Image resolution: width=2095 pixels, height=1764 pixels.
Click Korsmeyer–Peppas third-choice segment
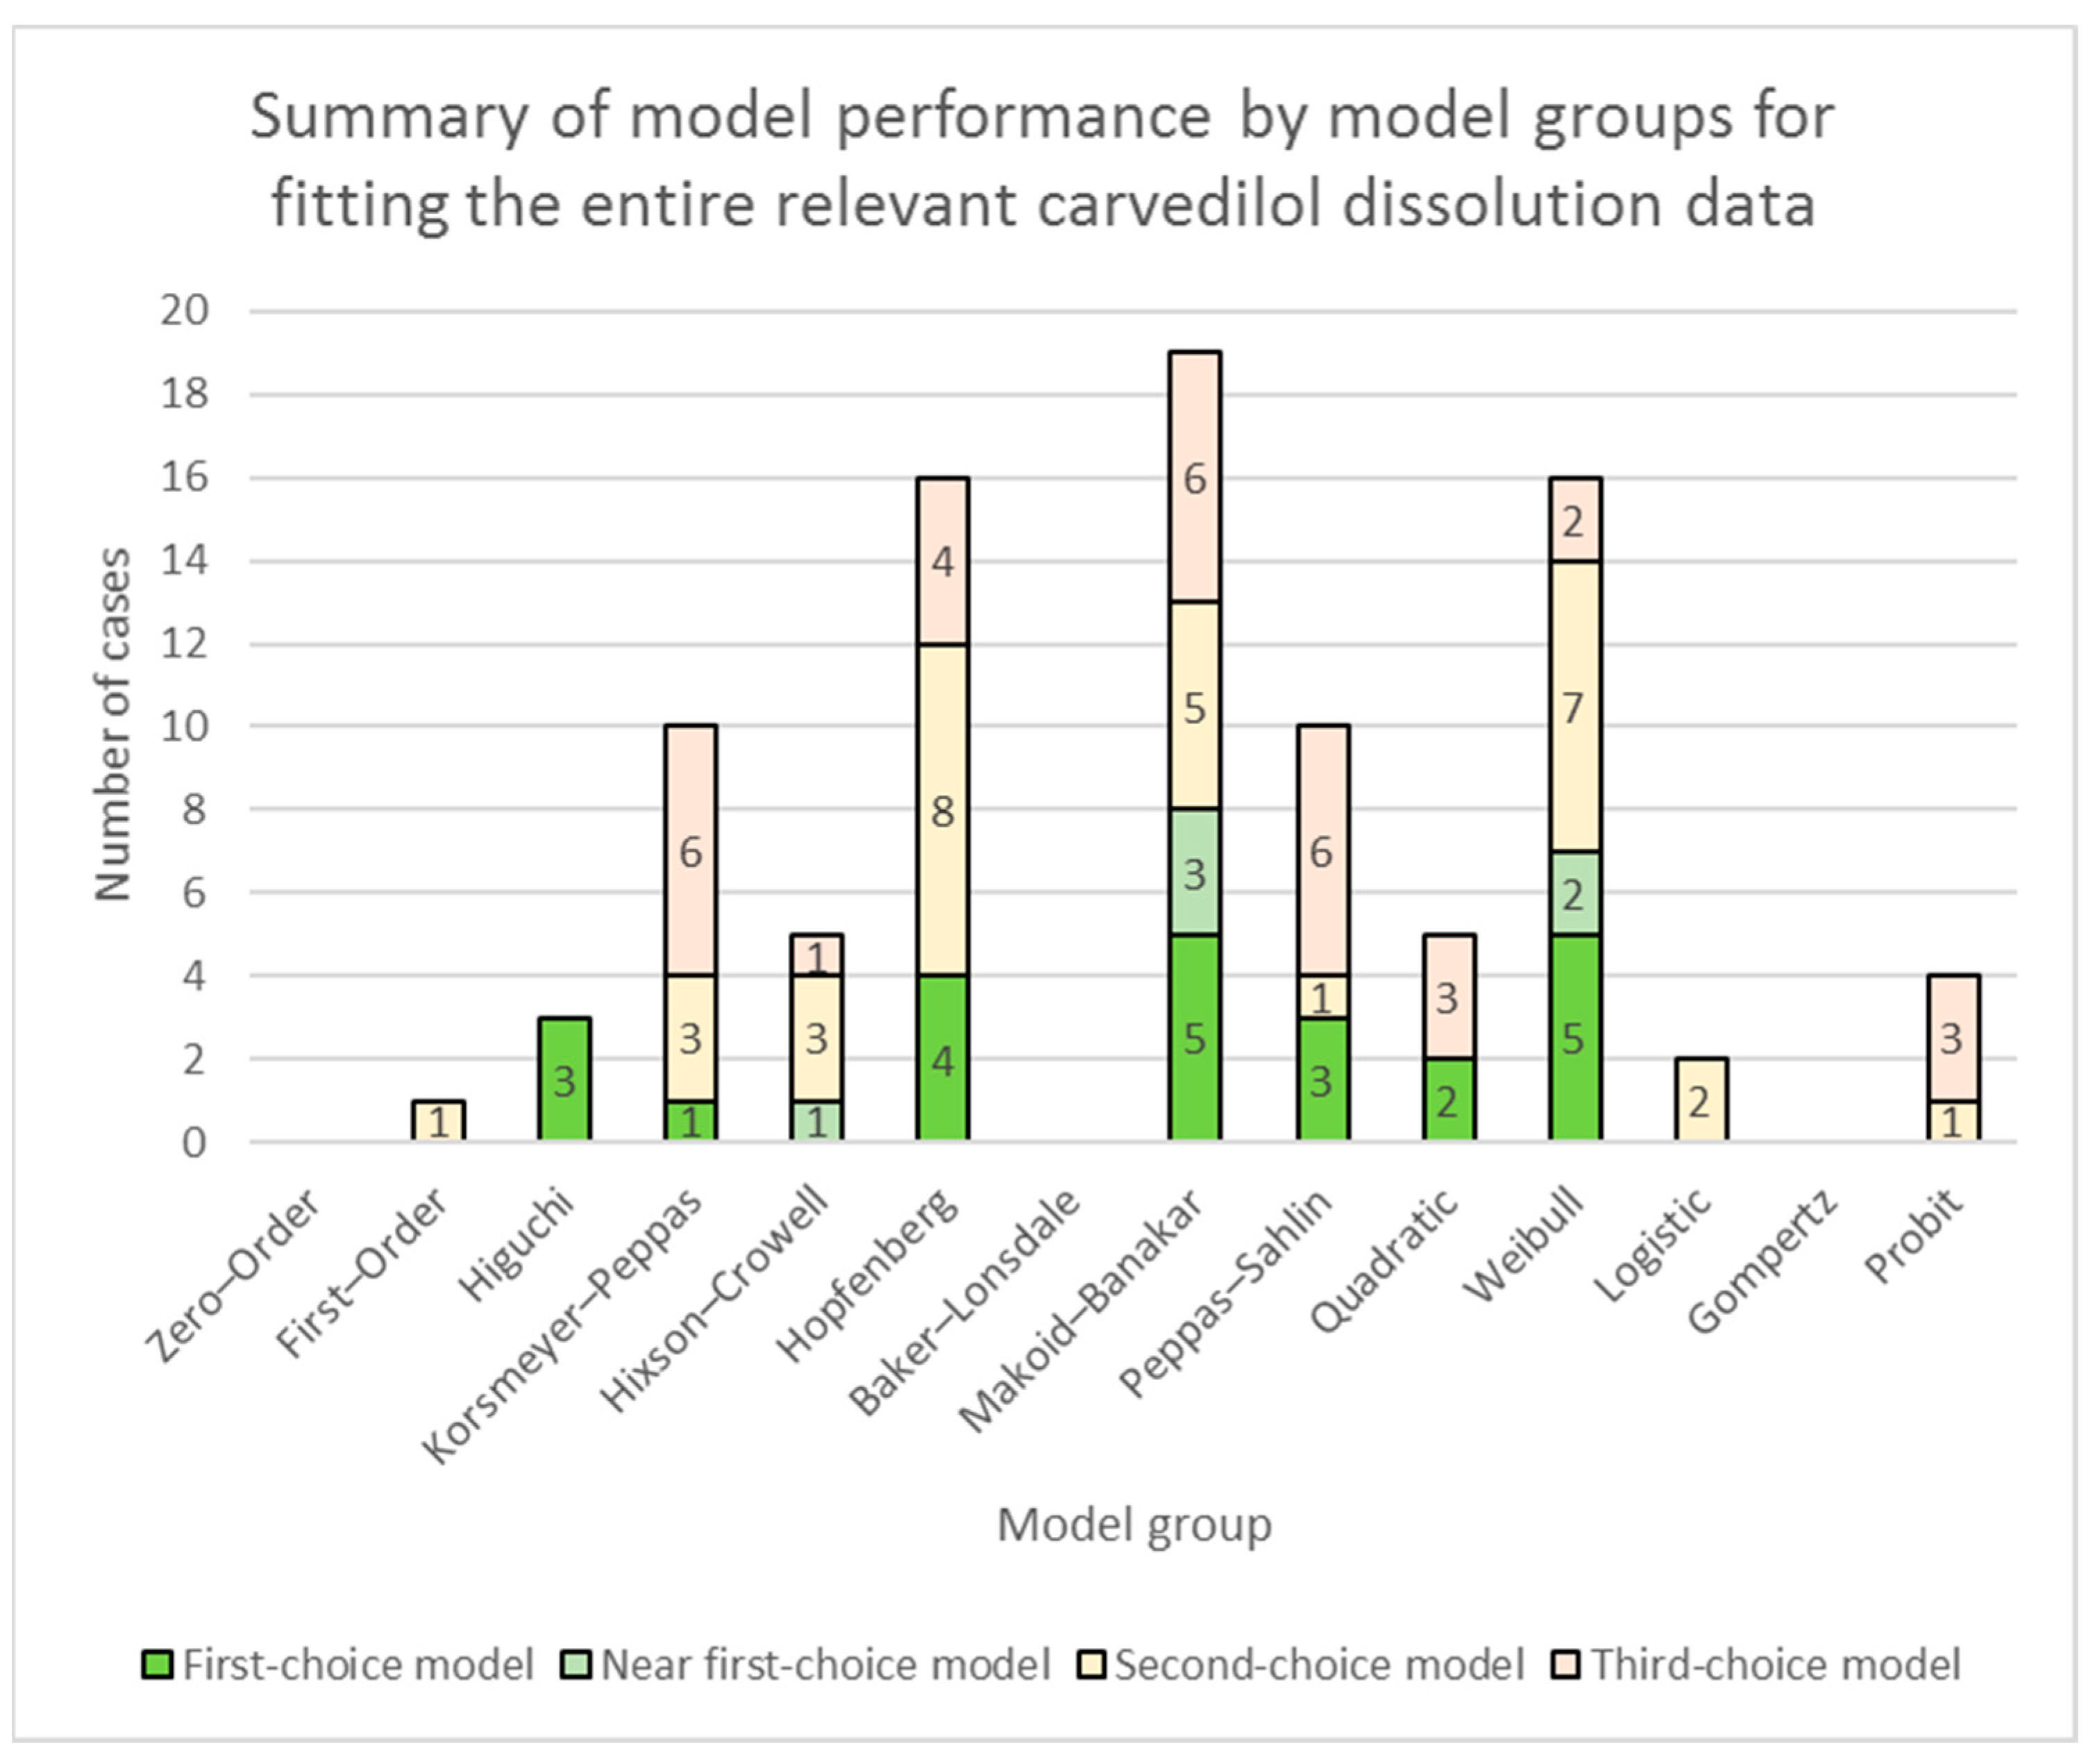(690, 850)
